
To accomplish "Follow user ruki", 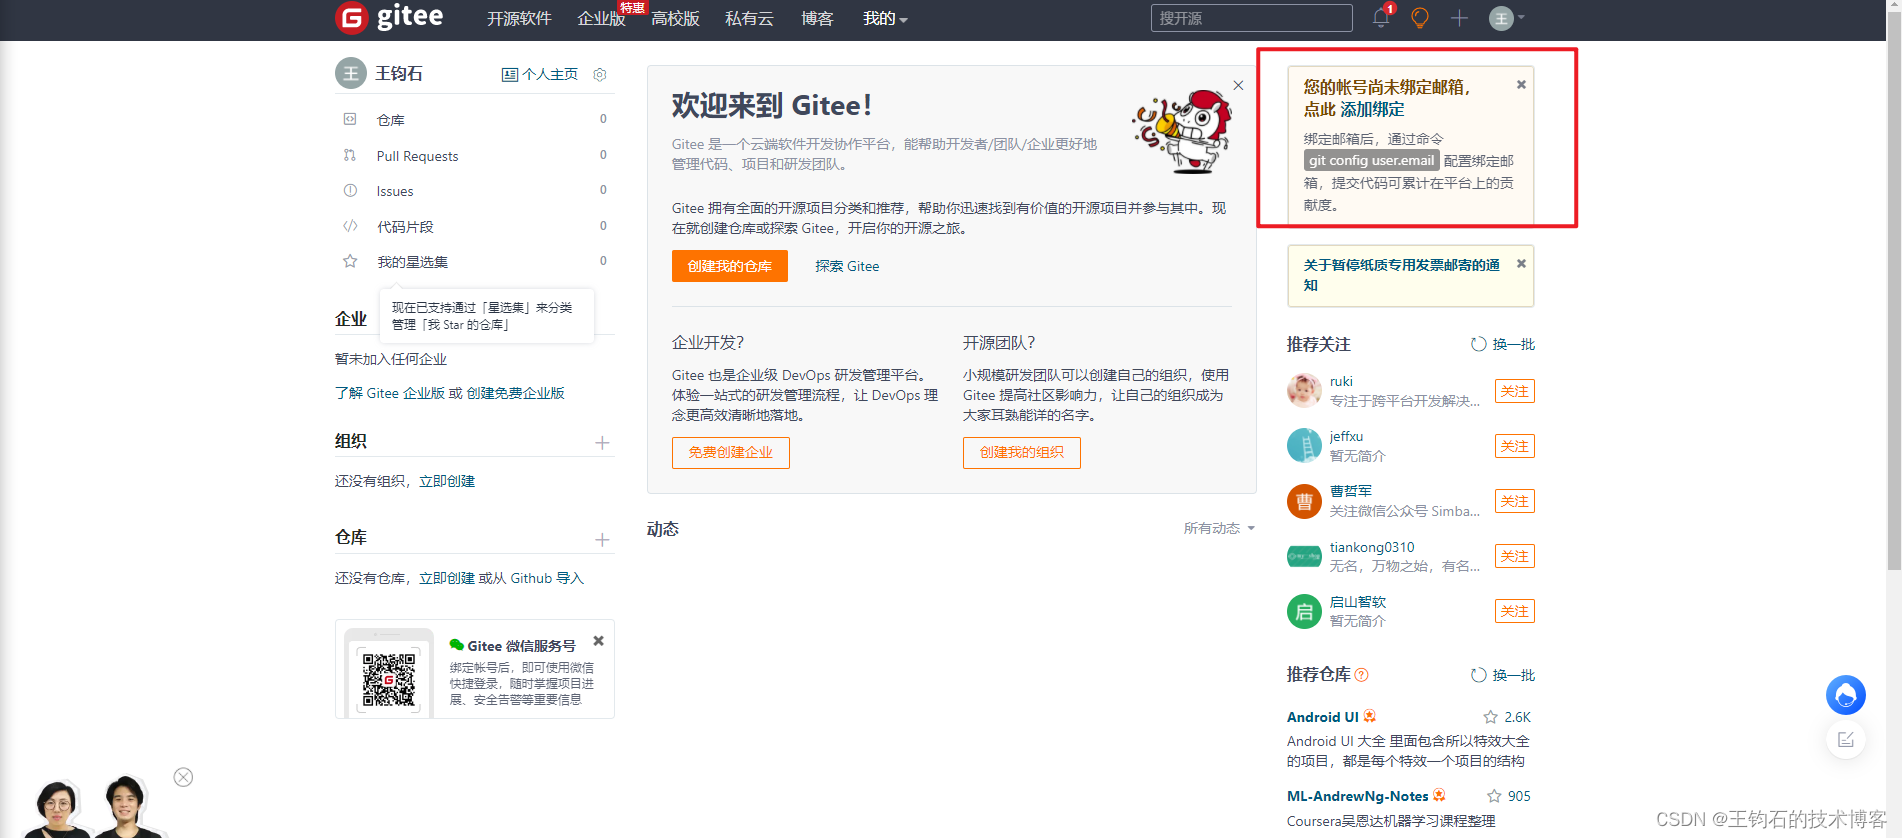I will tap(1515, 391).
